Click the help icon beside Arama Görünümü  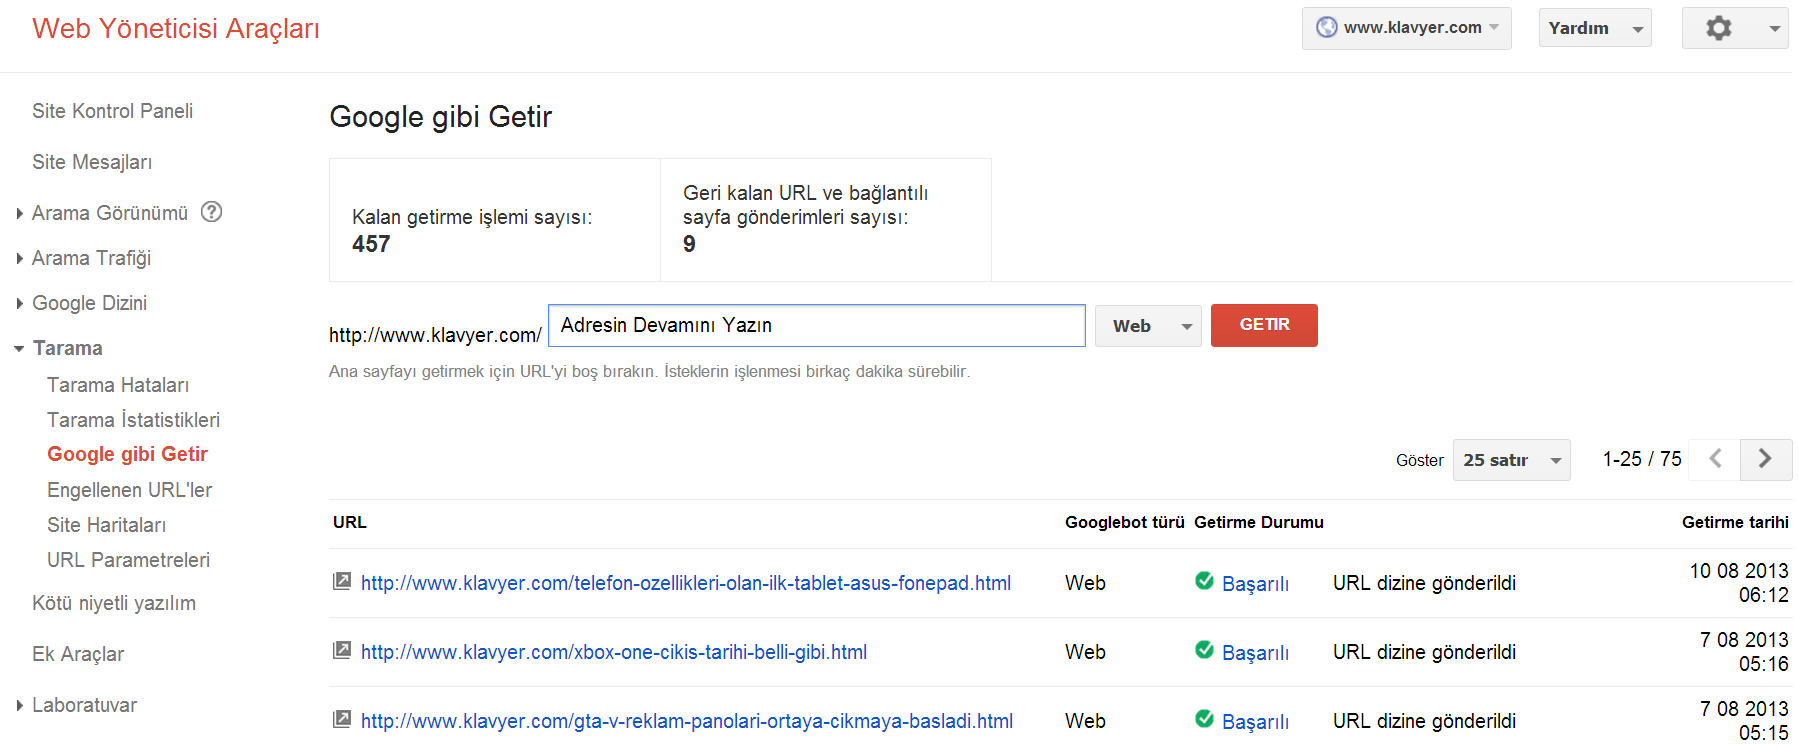click(211, 212)
